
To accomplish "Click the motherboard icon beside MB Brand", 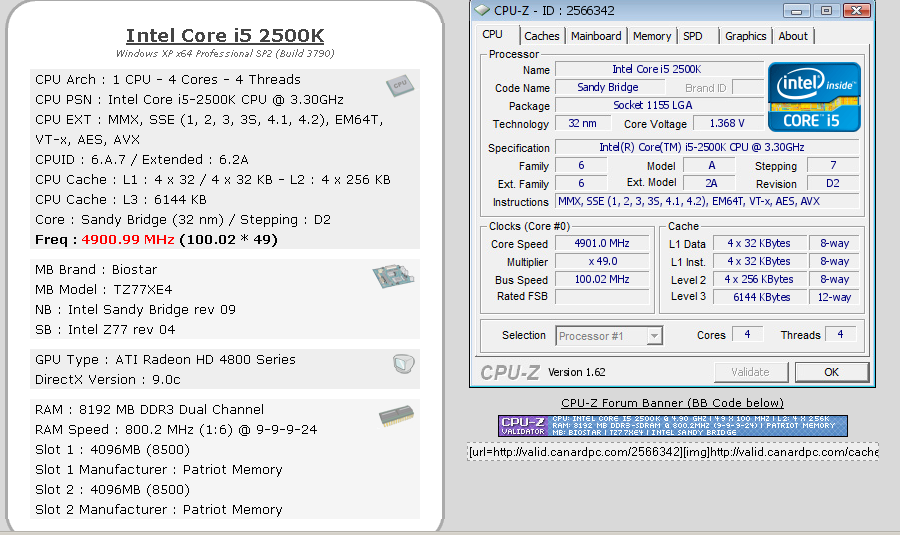I will point(394,276).
